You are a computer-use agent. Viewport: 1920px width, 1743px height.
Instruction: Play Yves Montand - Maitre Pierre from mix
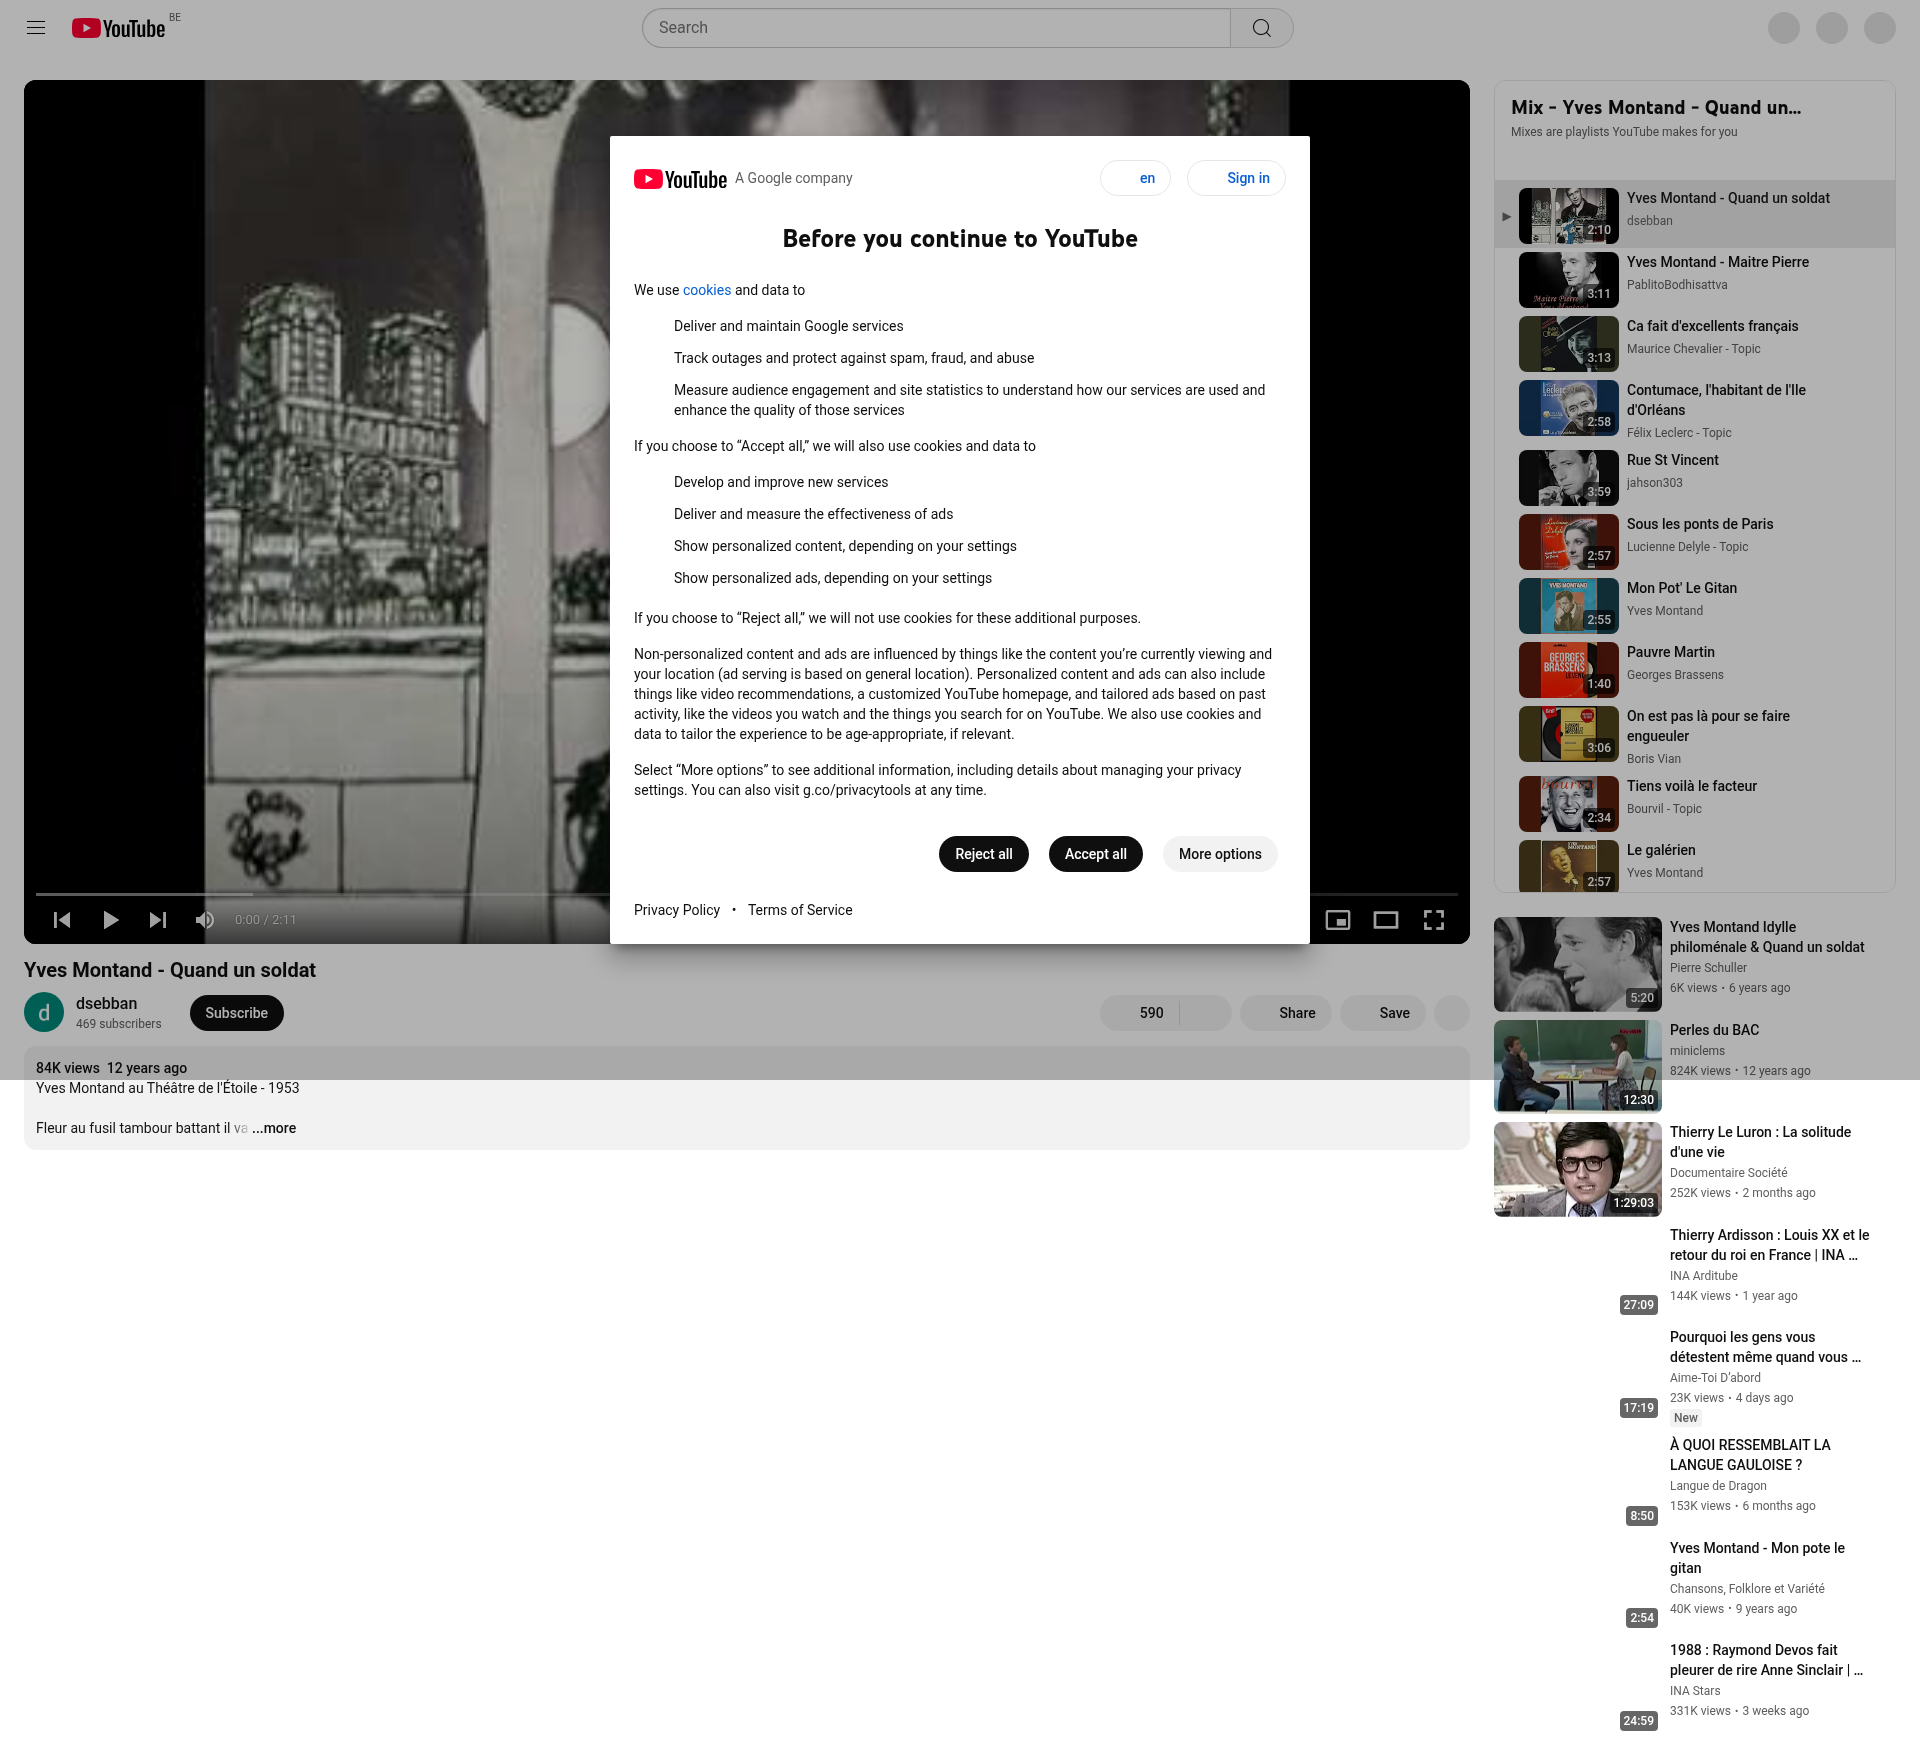click(1695, 280)
